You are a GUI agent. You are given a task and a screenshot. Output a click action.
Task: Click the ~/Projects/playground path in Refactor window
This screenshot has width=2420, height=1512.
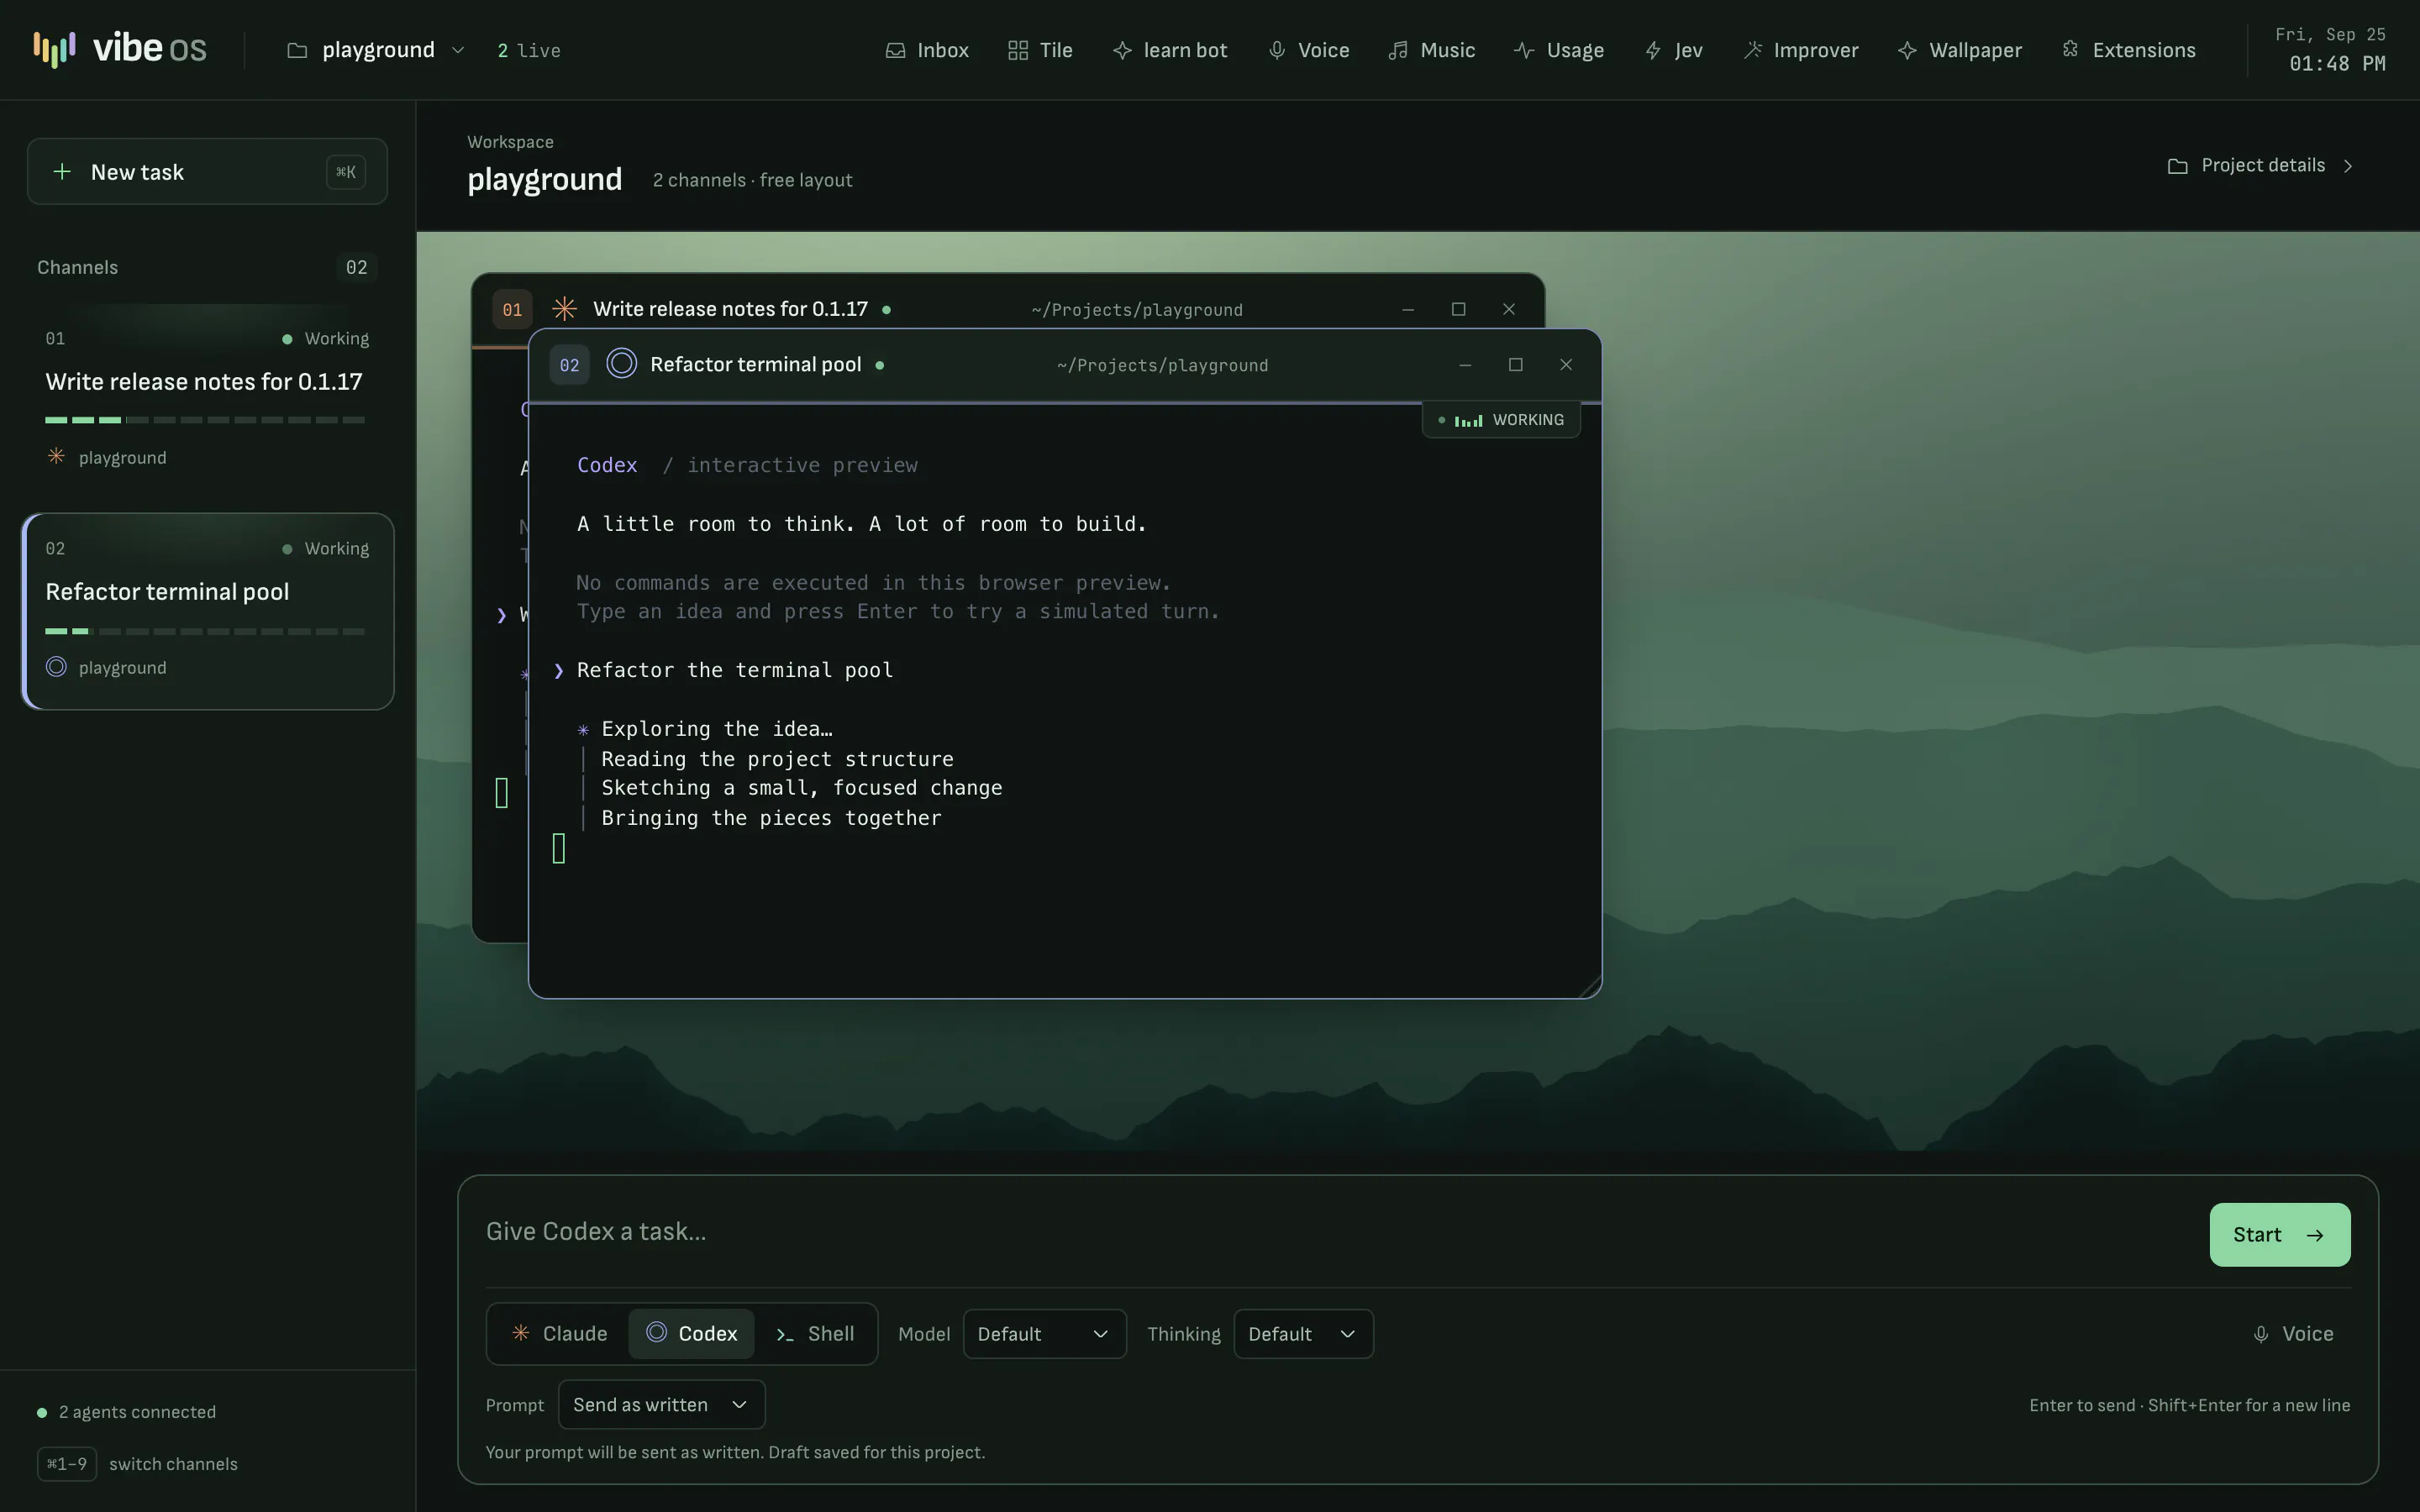[x=1162, y=366]
